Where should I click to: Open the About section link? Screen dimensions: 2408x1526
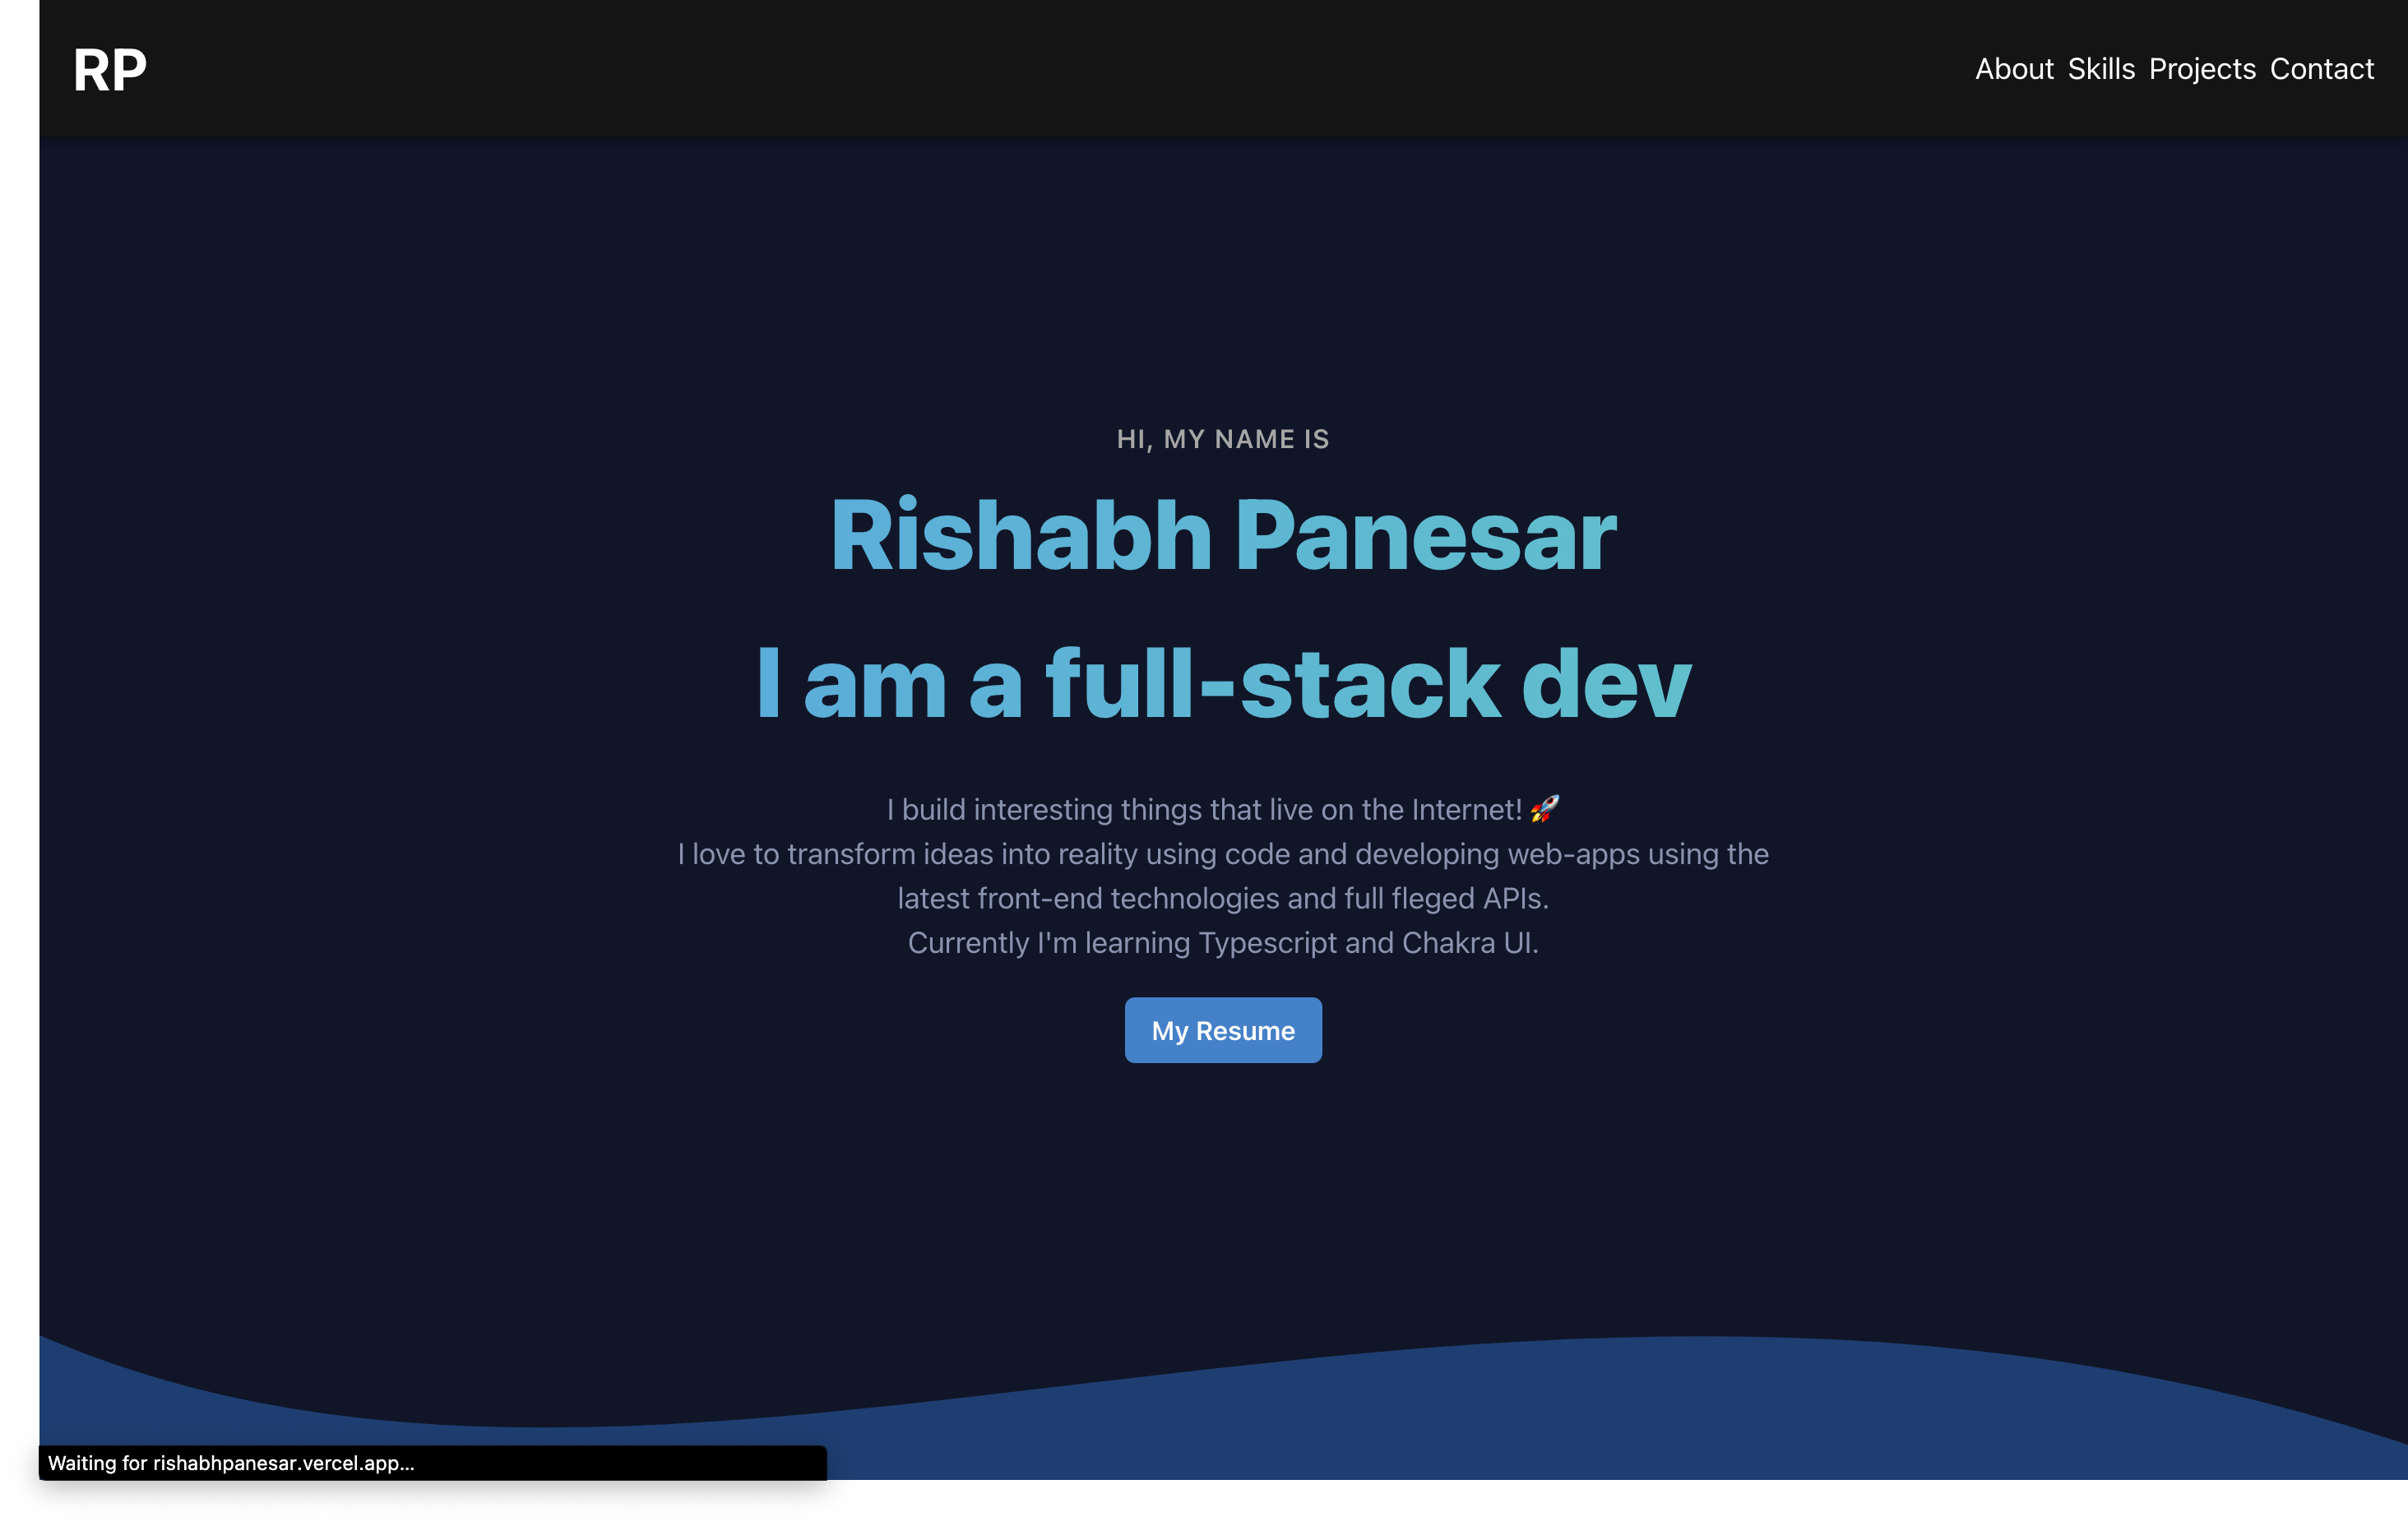click(x=2013, y=69)
